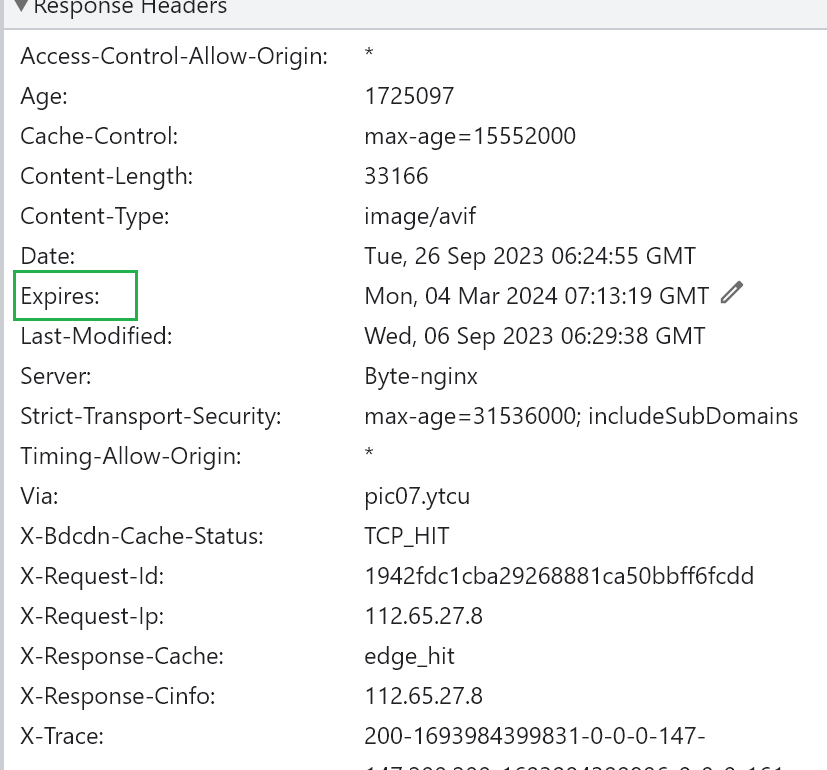Collapse the Response Headers section

21,8
